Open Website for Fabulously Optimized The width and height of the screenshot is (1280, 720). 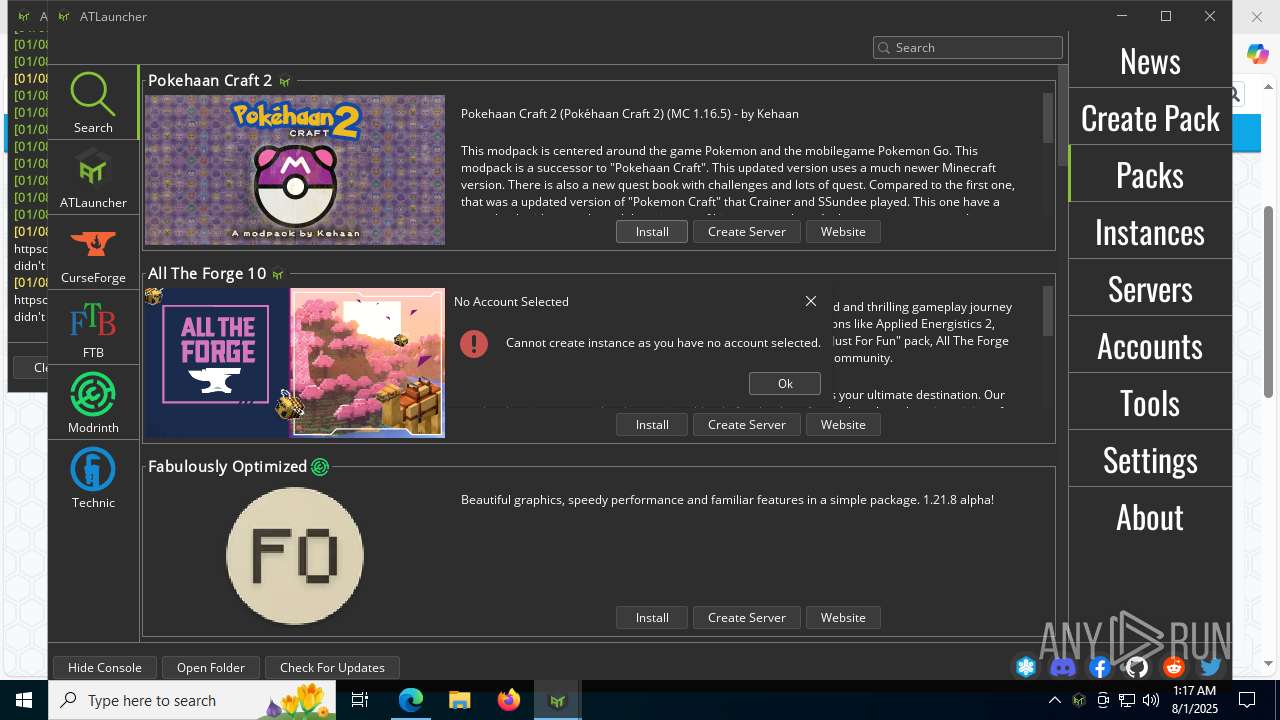pos(843,617)
